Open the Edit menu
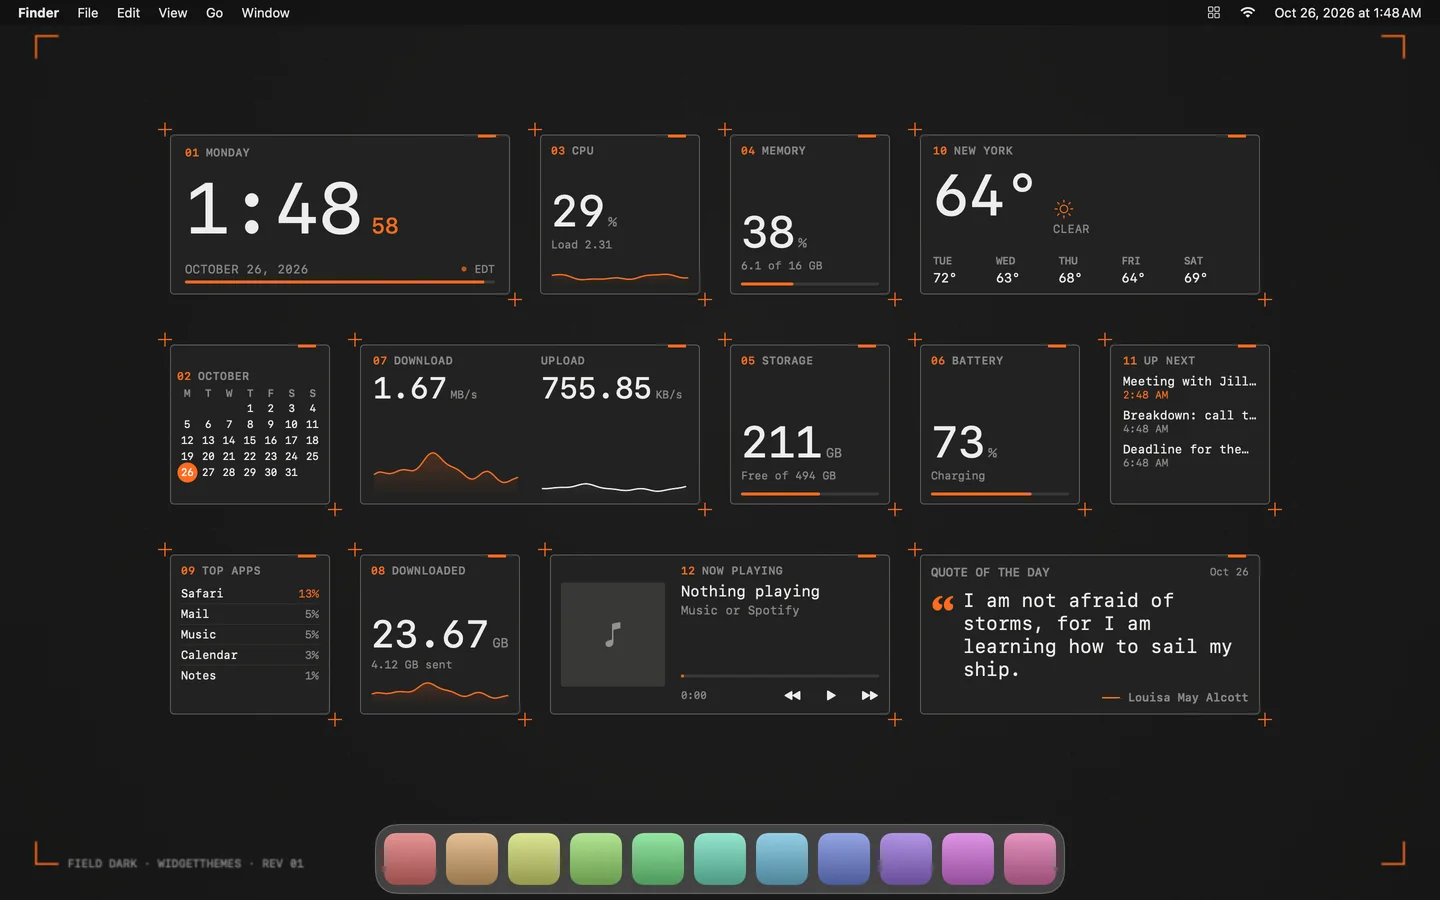Screen dimensions: 1440x900 (128, 13)
